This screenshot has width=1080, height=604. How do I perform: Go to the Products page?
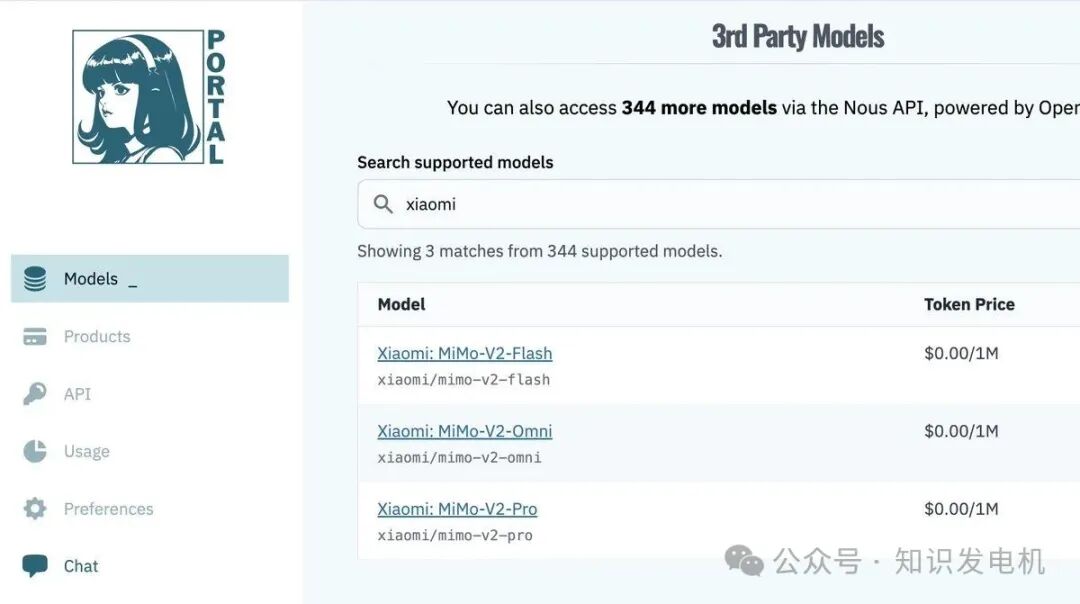point(97,337)
